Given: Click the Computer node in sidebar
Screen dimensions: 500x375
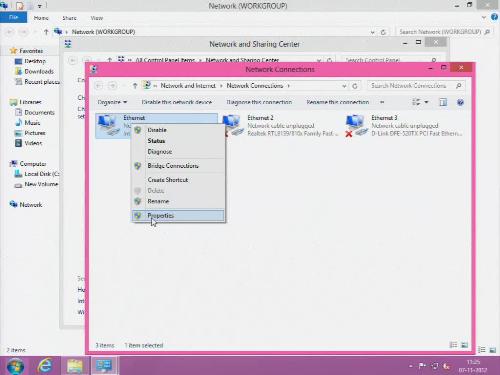Looking at the screenshot, I should 28,164.
